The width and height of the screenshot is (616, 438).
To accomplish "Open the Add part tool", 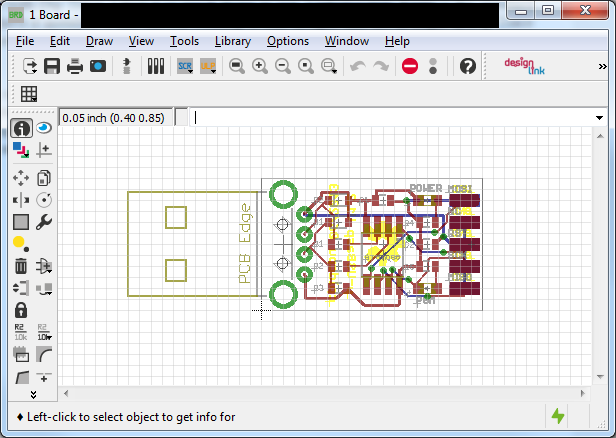I will [x=44, y=266].
